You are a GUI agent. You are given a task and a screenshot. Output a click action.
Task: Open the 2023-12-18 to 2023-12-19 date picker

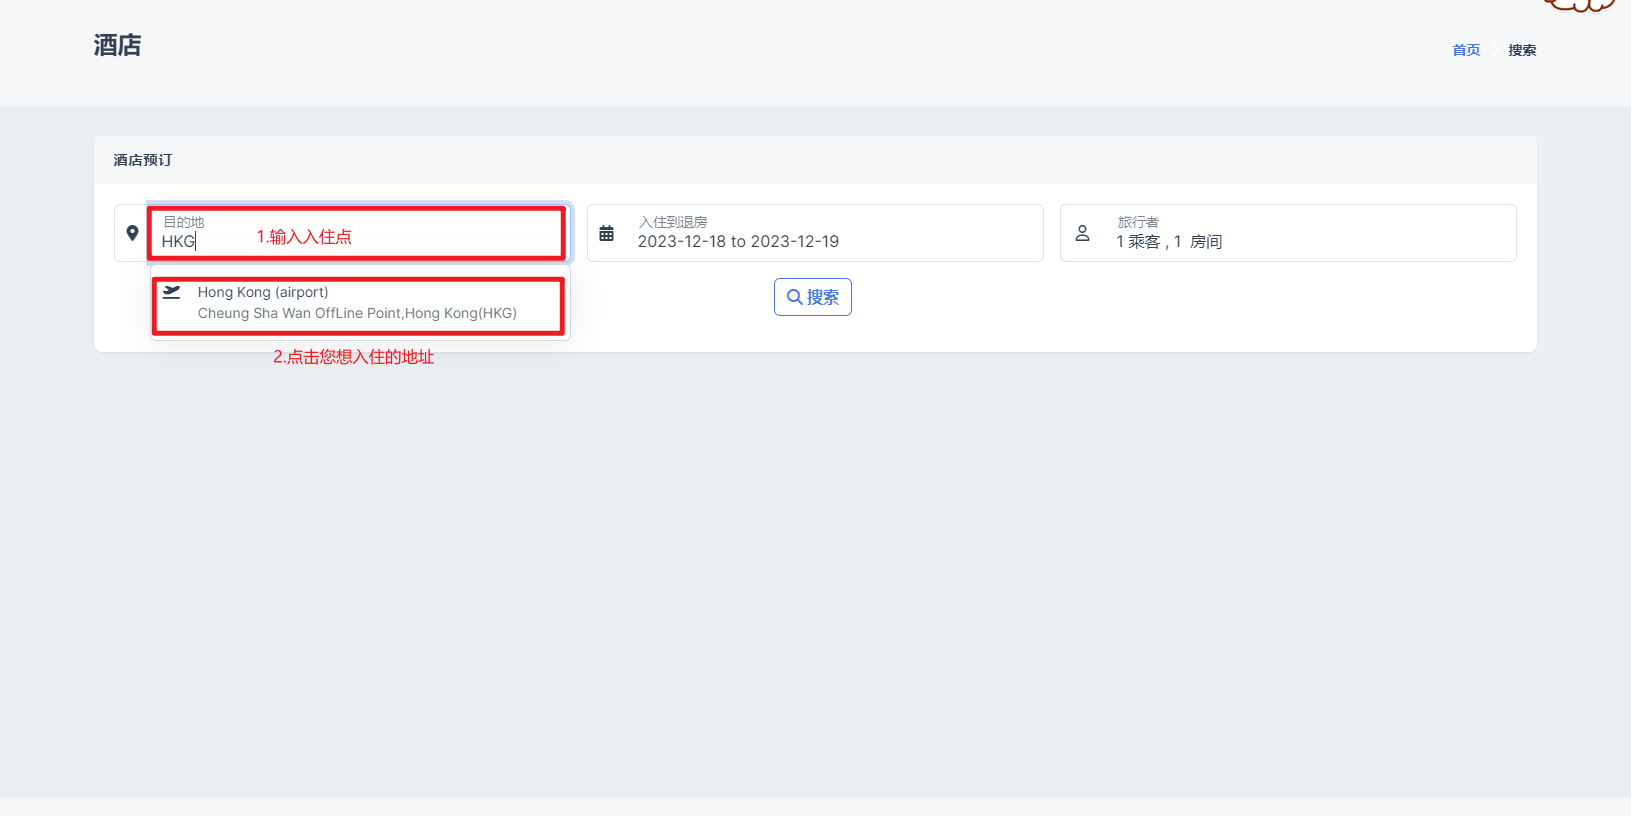click(x=738, y=242)
